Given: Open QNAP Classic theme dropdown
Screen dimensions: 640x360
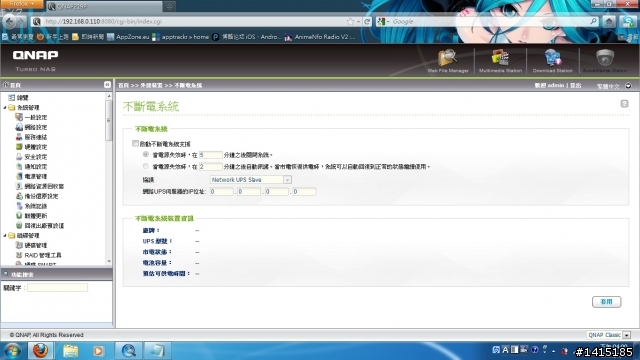Looking at the screenshot, I should pyautogui.click(x=609, y=335).
